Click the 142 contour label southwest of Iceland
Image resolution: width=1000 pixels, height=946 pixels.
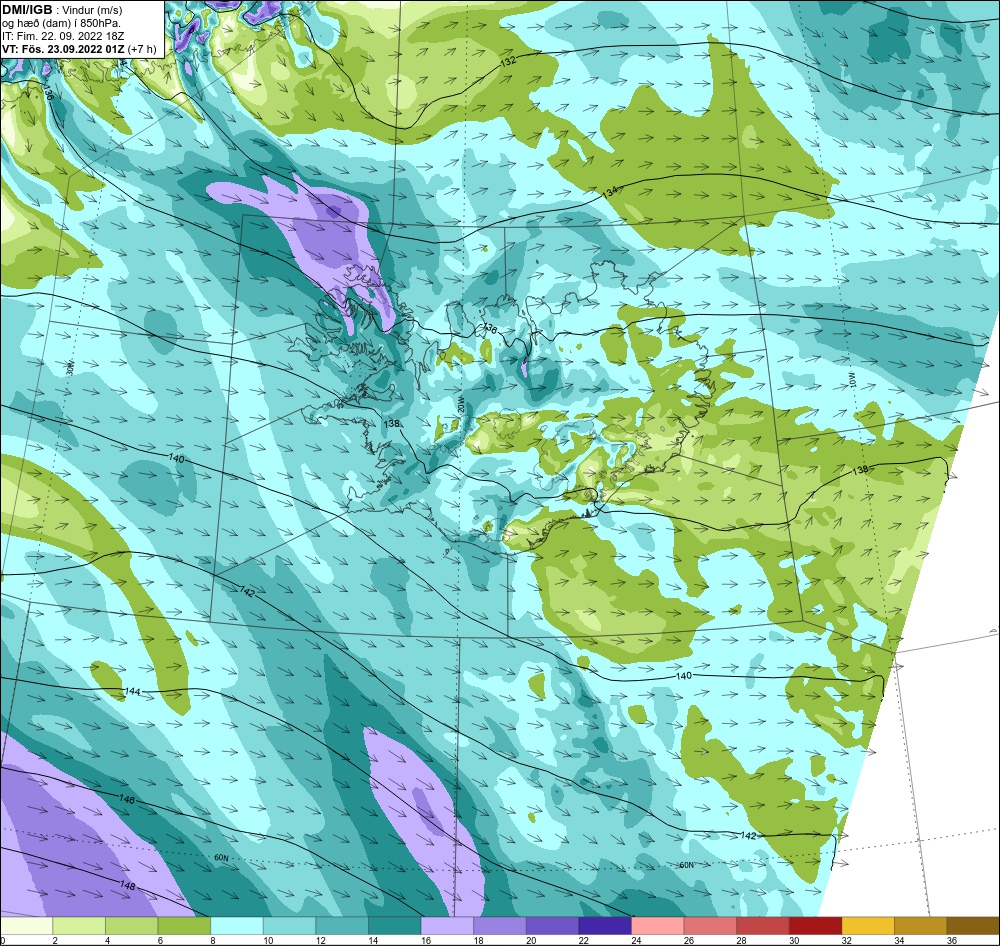(x=247, y=592)
